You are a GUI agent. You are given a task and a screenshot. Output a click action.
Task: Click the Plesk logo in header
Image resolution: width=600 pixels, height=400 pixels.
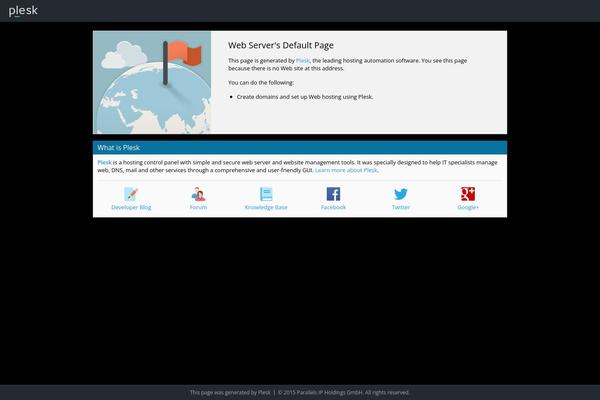coord(23,11)
